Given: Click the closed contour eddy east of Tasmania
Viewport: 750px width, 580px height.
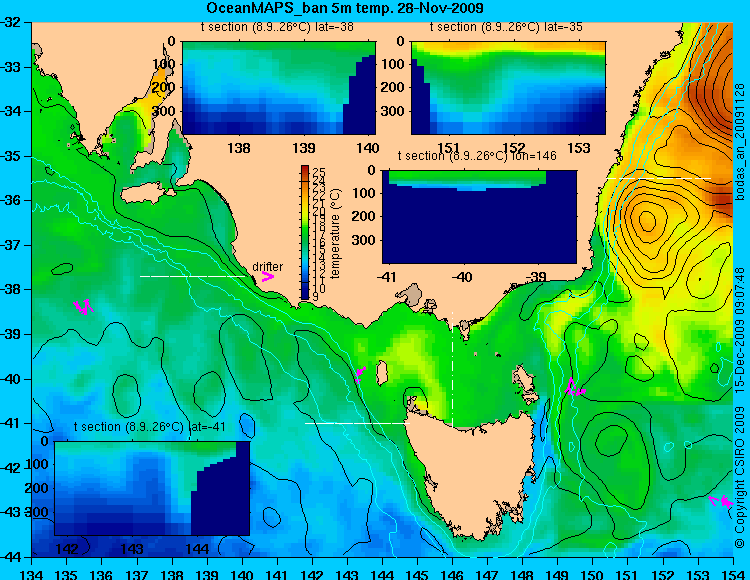Looking at the screenshot, I should [611, 441].
